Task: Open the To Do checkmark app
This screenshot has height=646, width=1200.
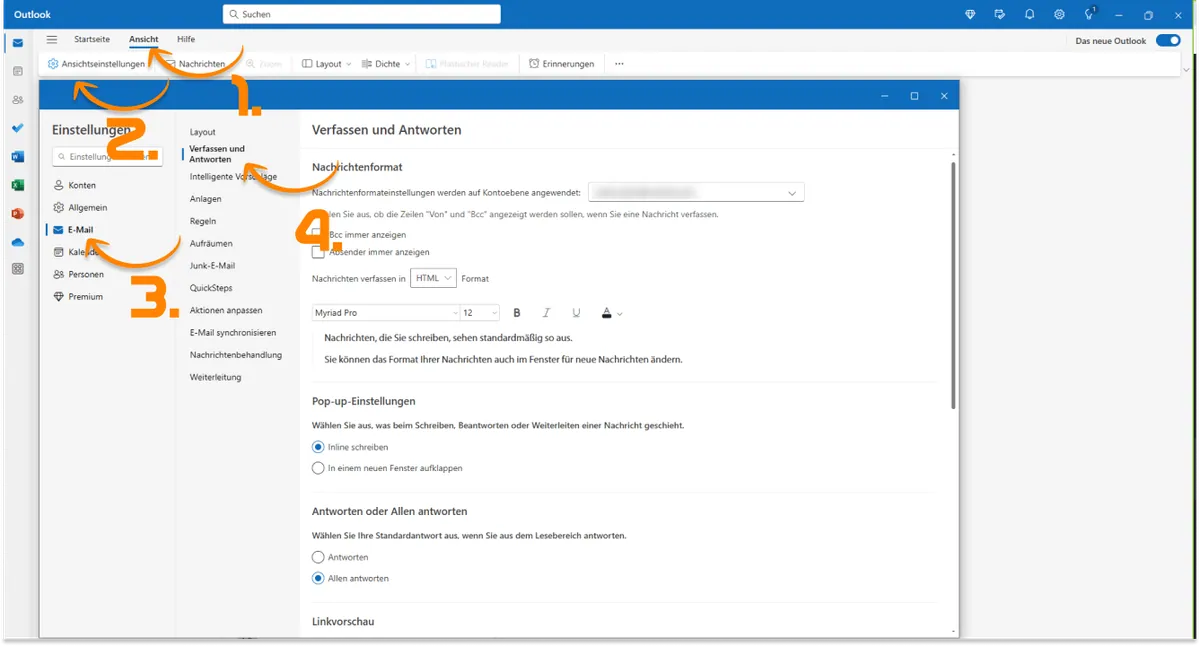Action: tap(18, 128)
